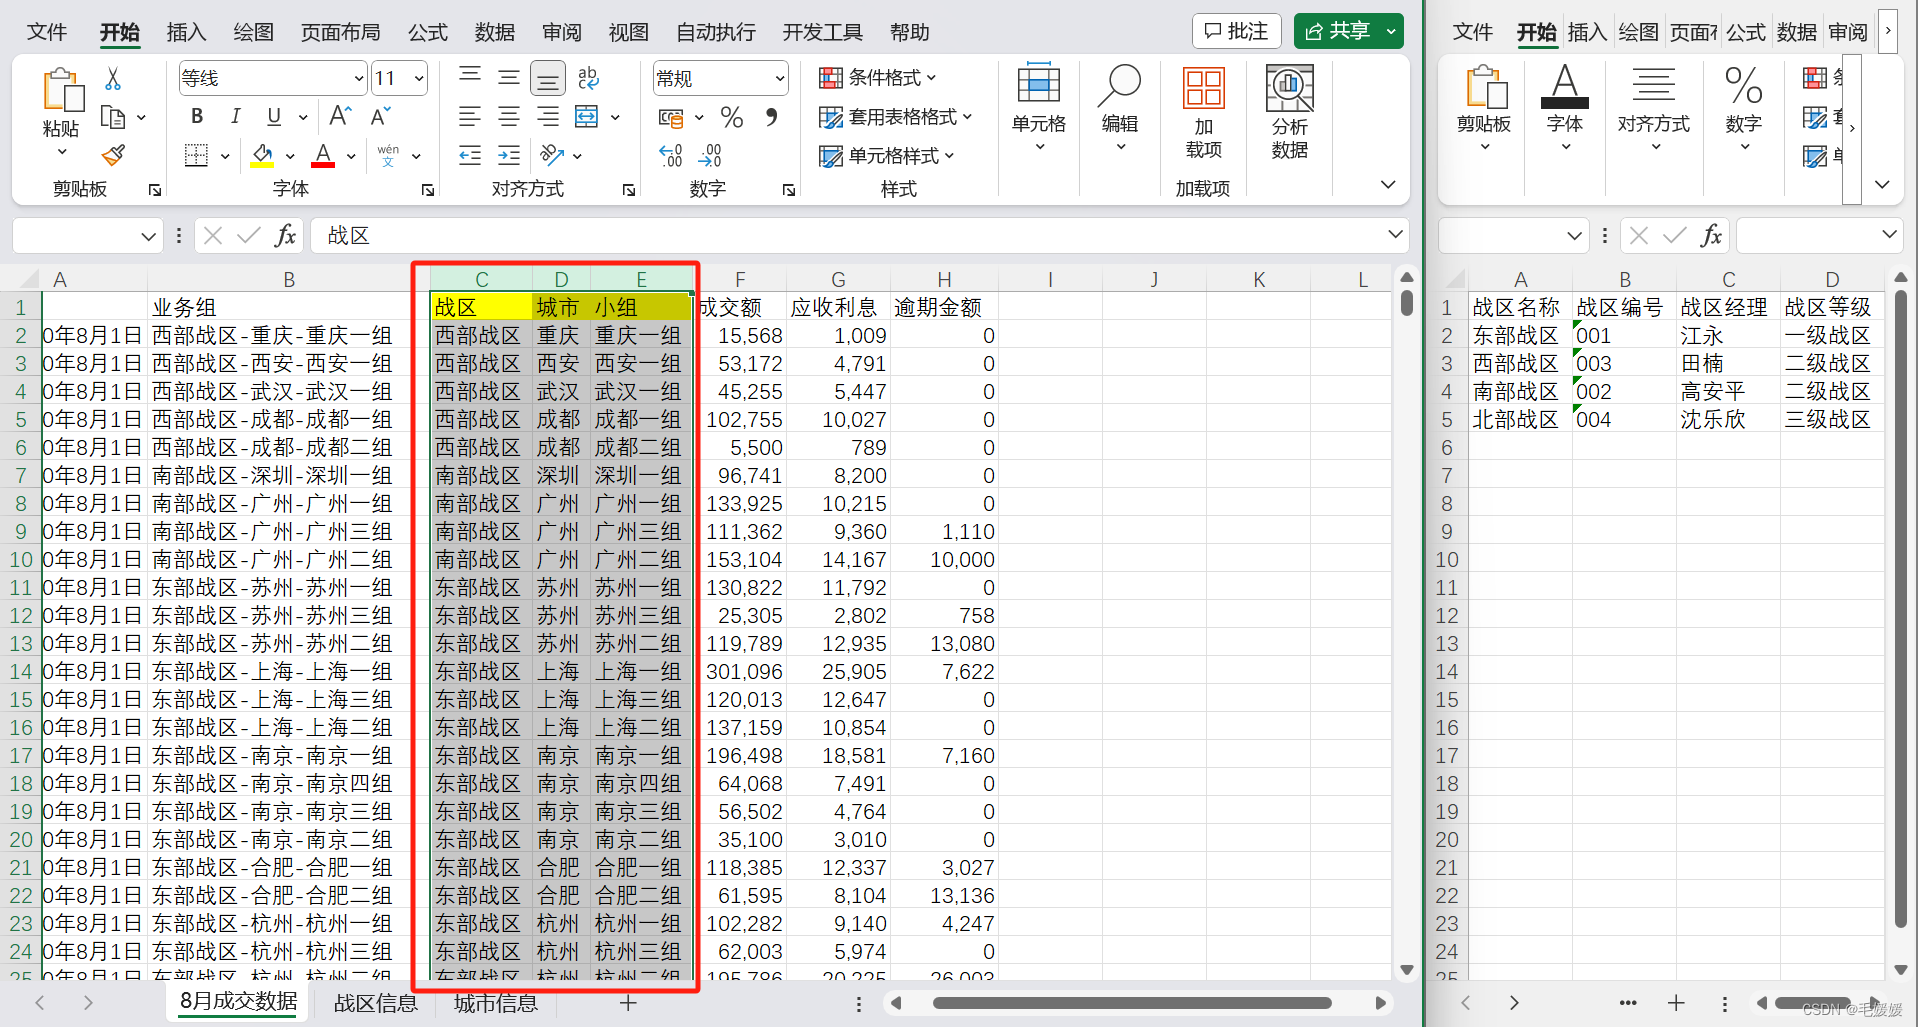Decrease font size with smaller A
1918x1027 pixels.
pos(380,116)
